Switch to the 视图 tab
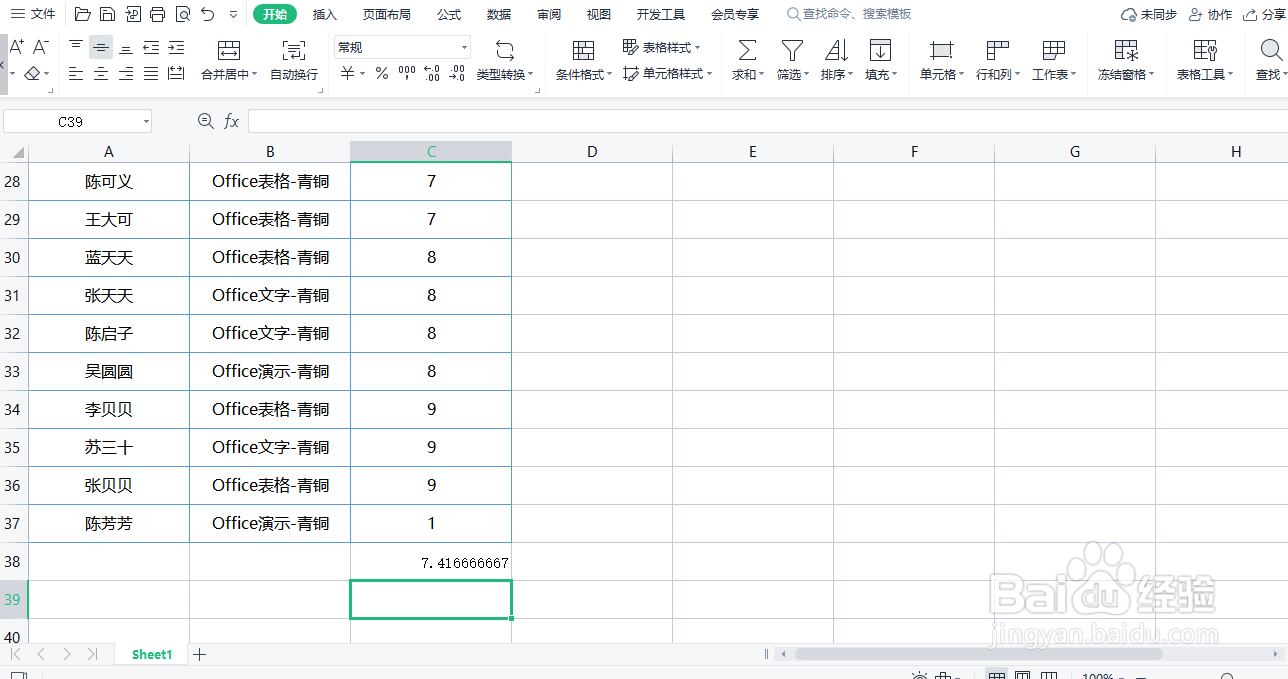 tap(599, 15)
